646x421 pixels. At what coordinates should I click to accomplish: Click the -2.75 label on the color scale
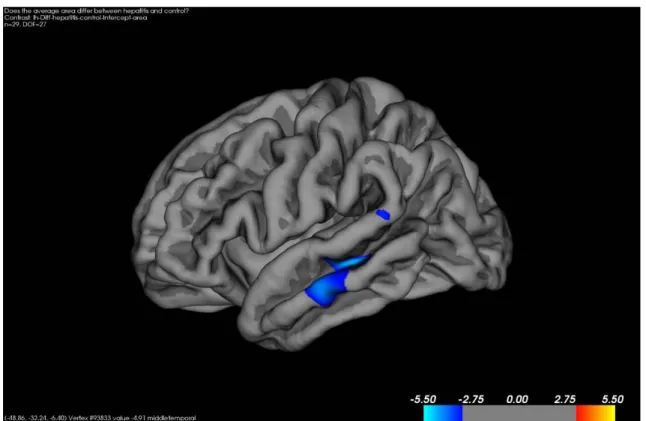[x=471, y=399]
